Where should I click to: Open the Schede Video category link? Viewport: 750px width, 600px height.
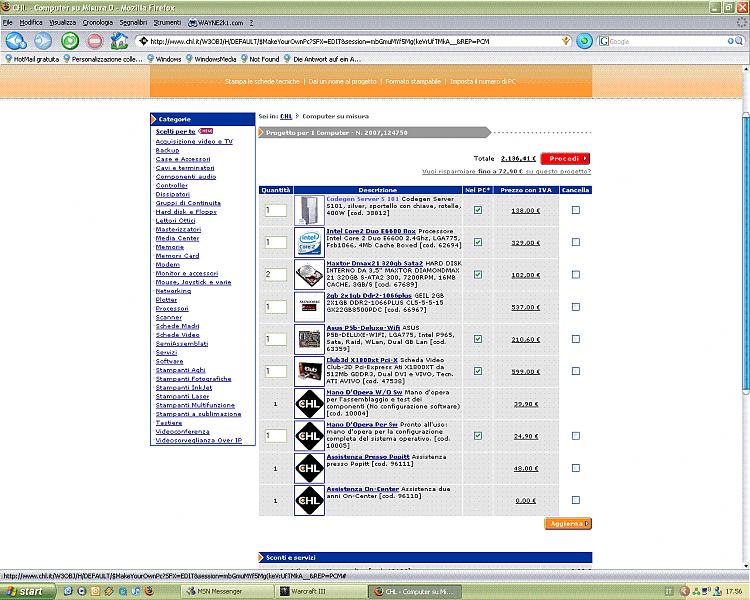point(177,335)
